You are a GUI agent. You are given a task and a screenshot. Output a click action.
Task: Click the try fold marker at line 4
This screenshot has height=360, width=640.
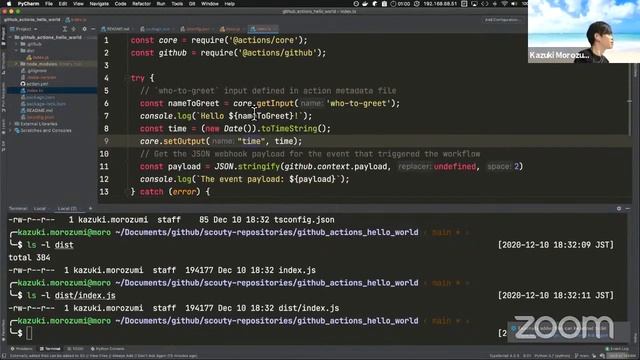(127, 78)
